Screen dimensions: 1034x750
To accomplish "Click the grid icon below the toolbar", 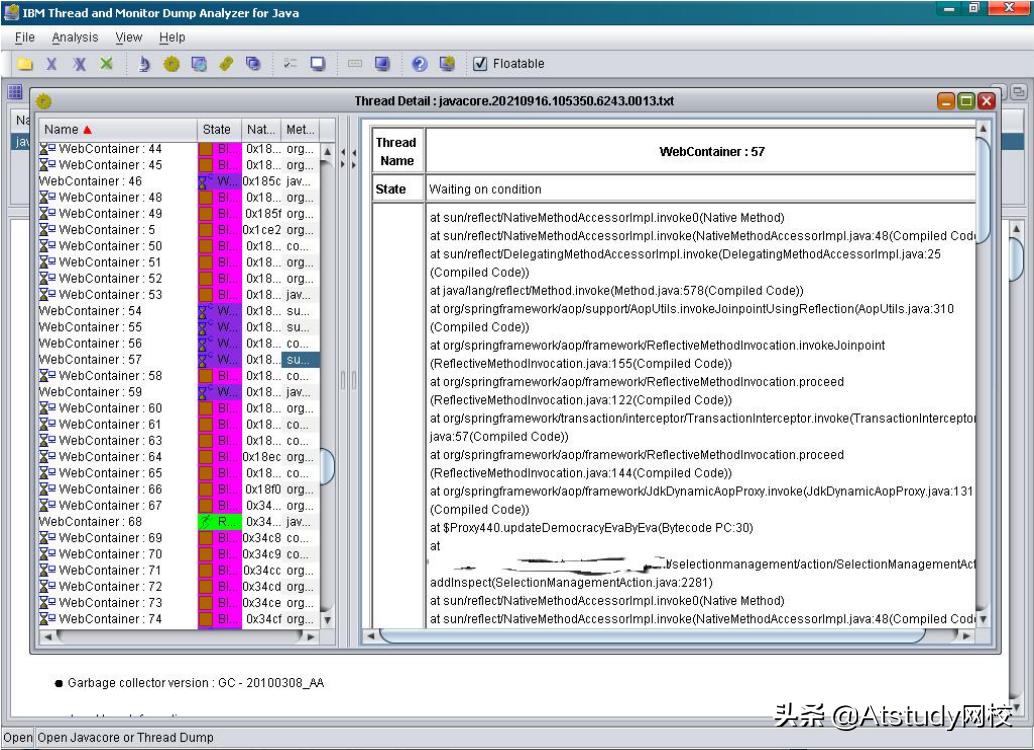I will pos(15,92).
